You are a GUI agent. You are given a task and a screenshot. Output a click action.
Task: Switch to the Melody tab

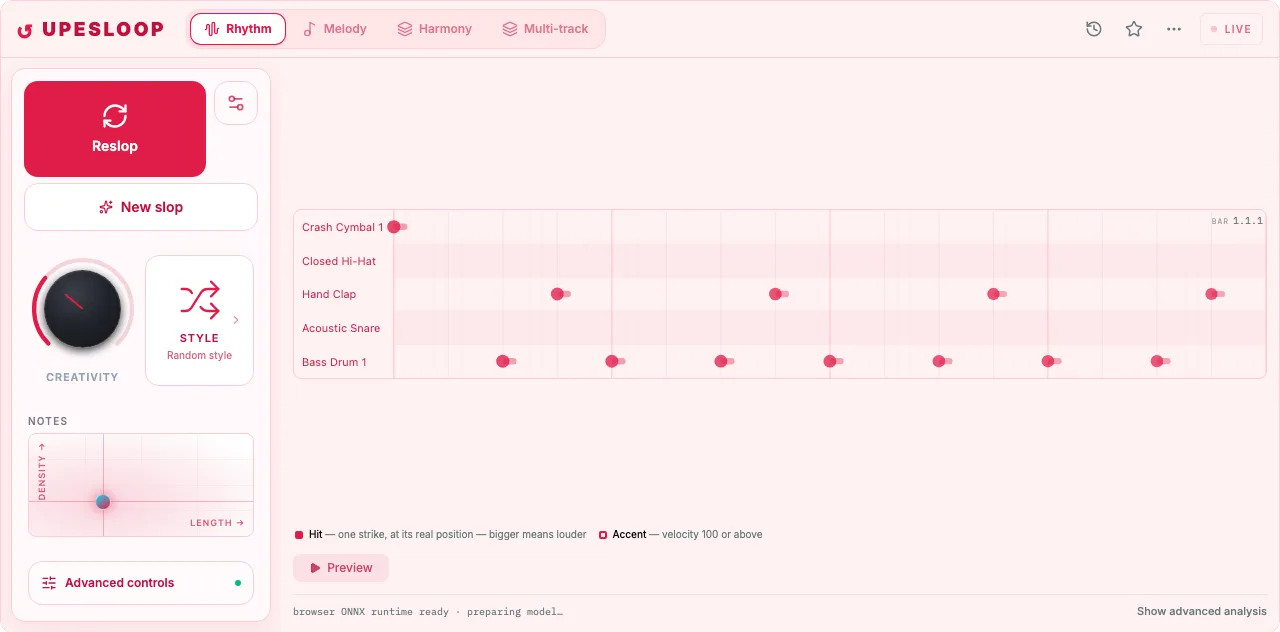(335, 29)
